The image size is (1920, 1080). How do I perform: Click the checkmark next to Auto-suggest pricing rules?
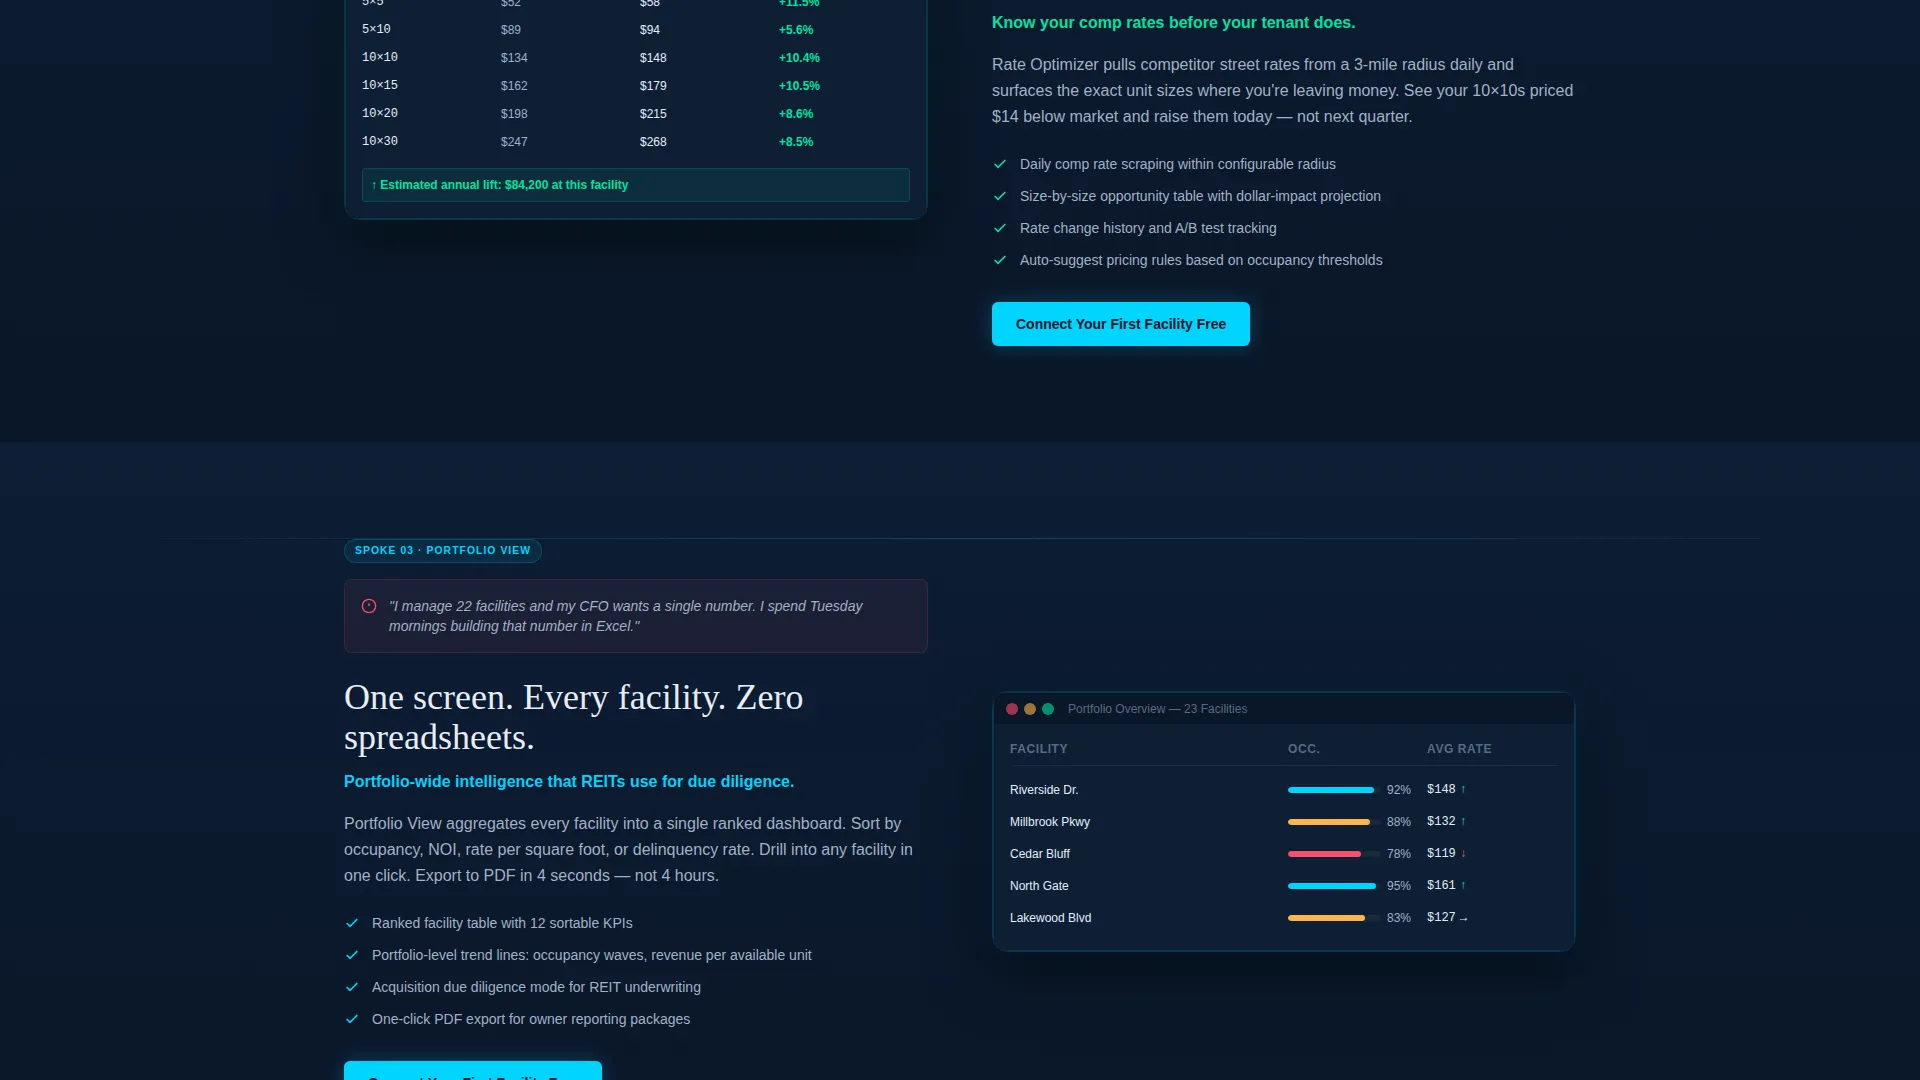pos(999,260)
